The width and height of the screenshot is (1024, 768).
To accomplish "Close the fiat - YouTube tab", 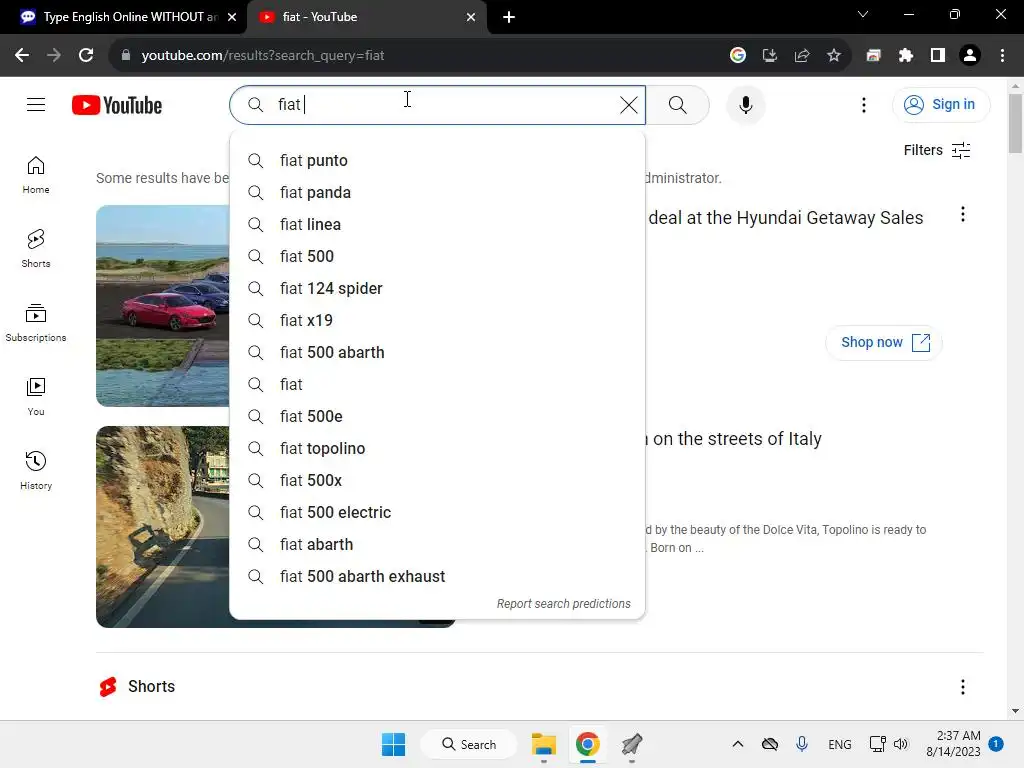I will pyautogui.click(x=471, y=17).
